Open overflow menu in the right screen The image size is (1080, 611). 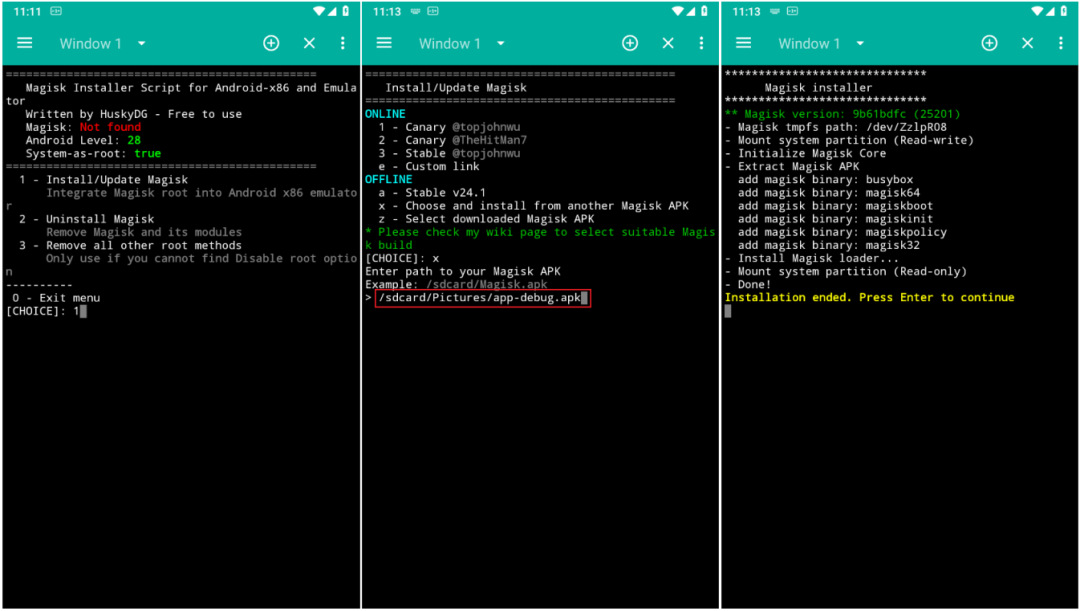[1061, 43]
